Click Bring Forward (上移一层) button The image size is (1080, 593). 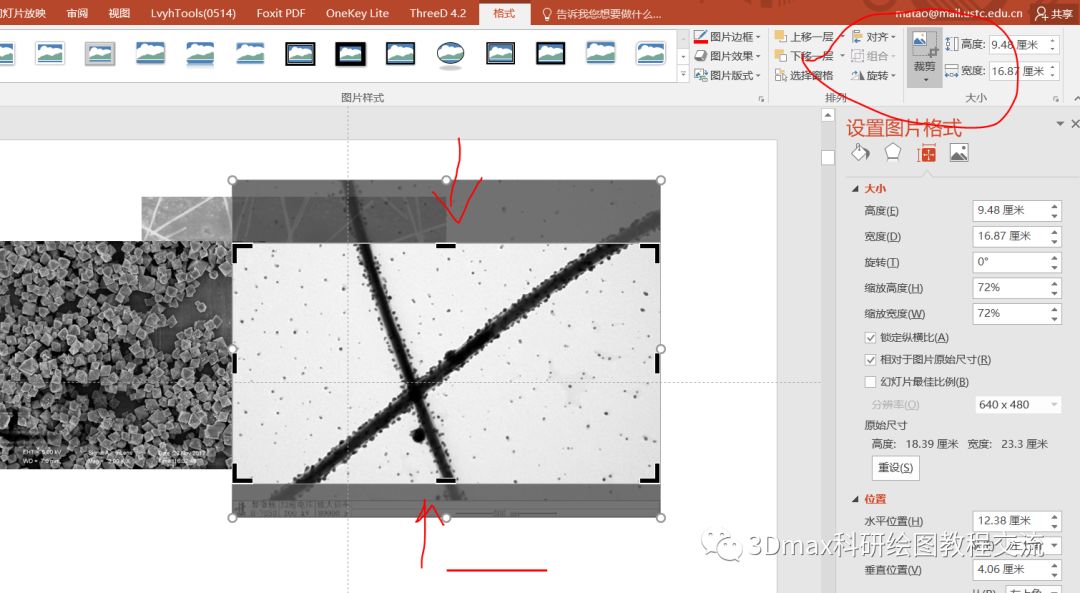click(x=804, y=37)
